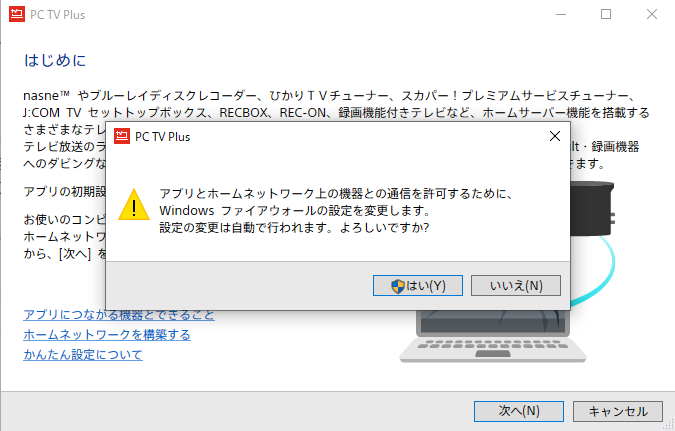Click the black nasne device illustration
675x431 pixels.
592,208
